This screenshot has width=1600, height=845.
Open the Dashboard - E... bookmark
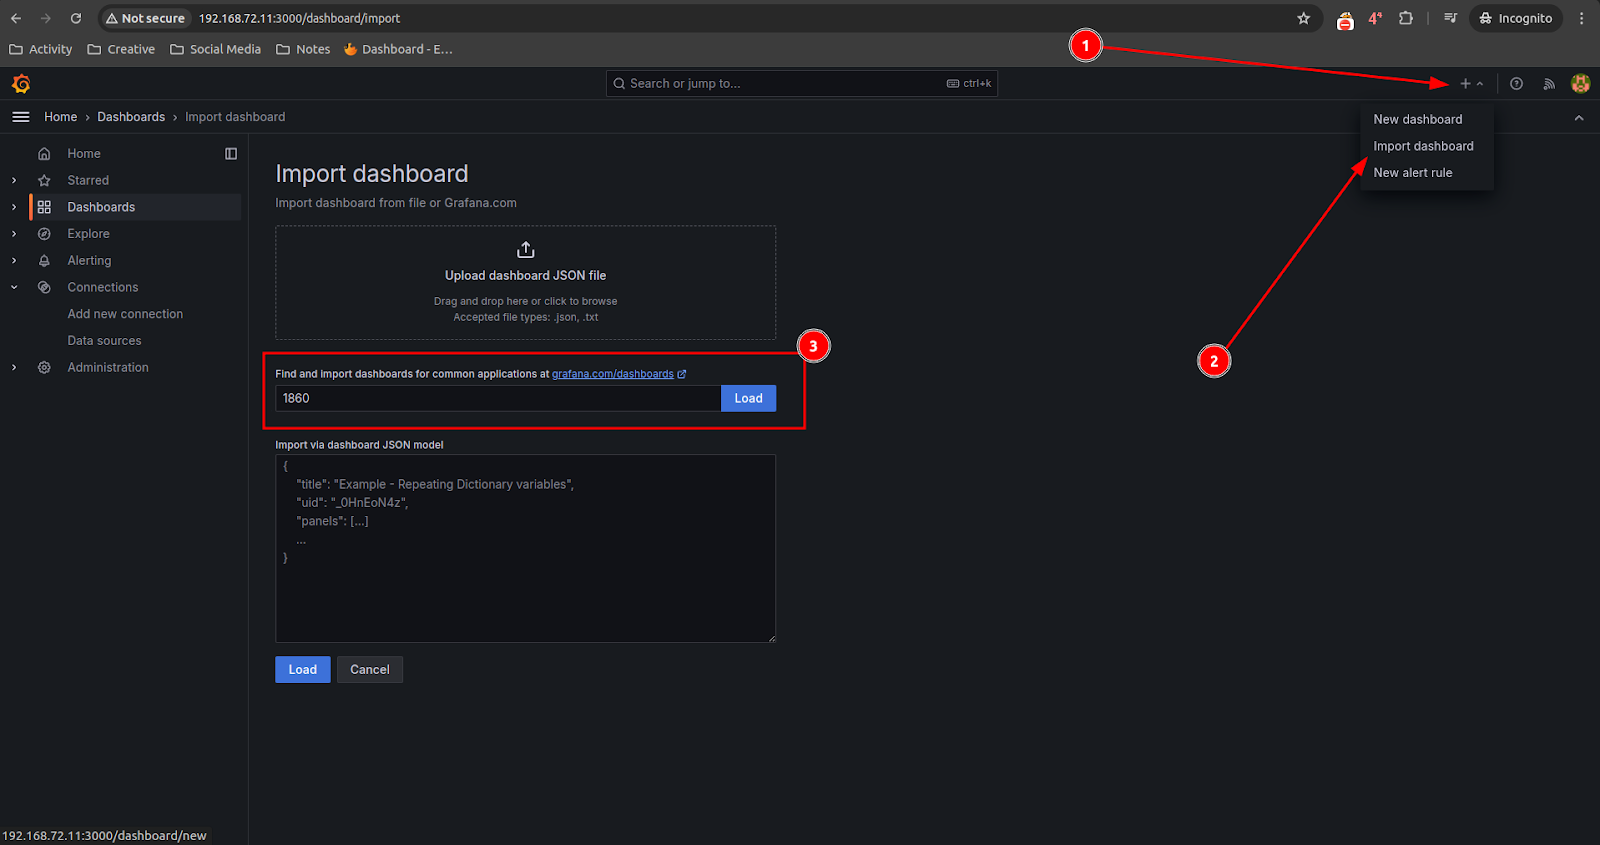pyautogui.click(x=398, y=49)
